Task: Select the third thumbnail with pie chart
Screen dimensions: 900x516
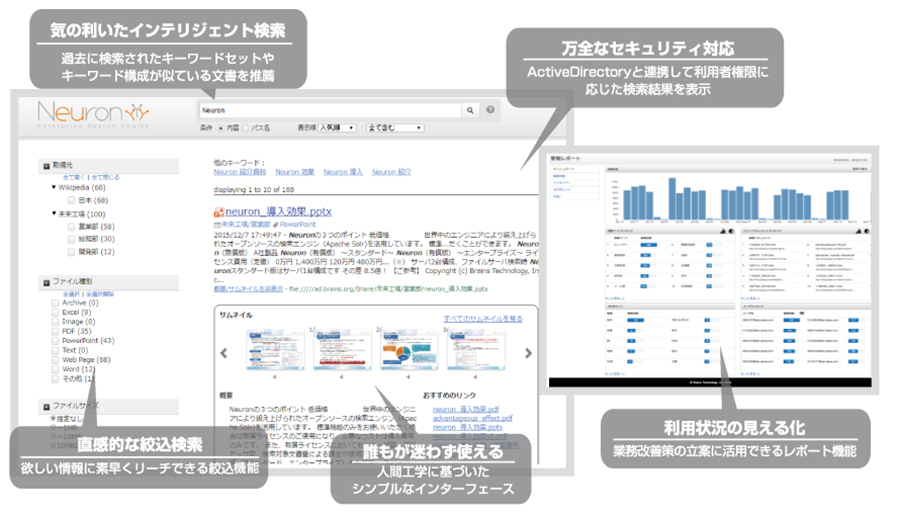Action: coord(409,349)
